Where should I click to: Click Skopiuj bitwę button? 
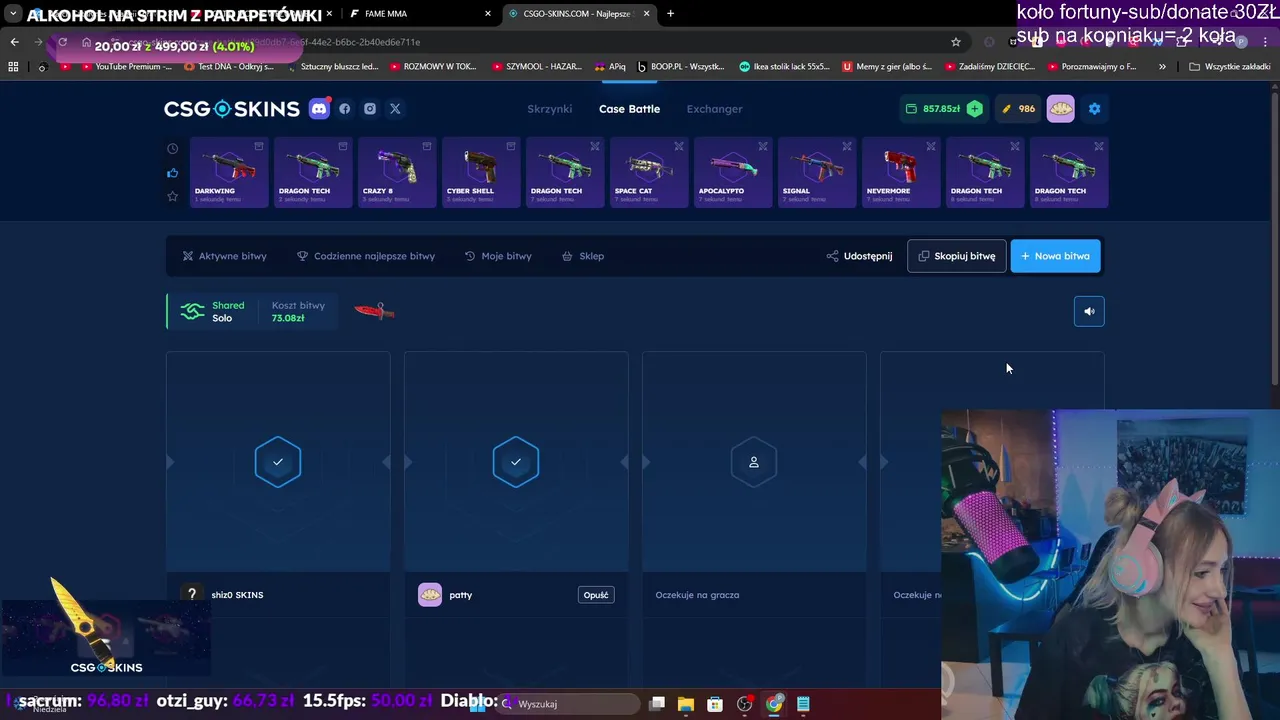[957, 256]
